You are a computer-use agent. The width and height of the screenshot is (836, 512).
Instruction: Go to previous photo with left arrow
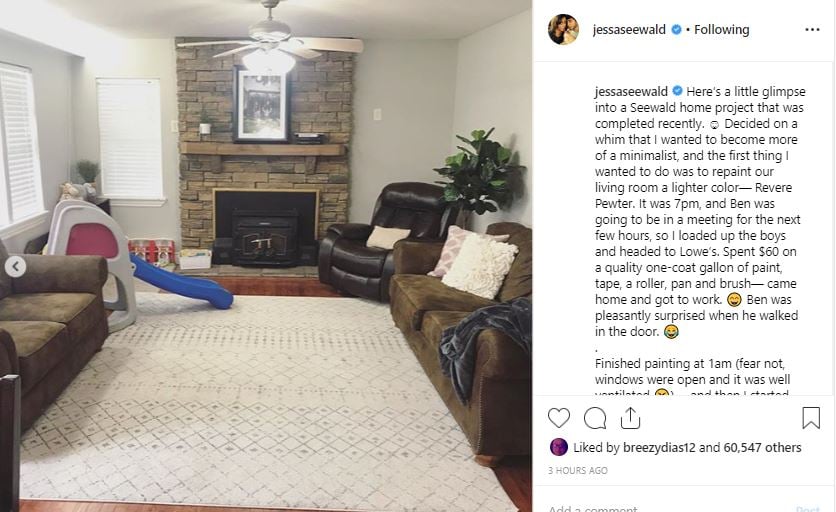pos(15,266)
